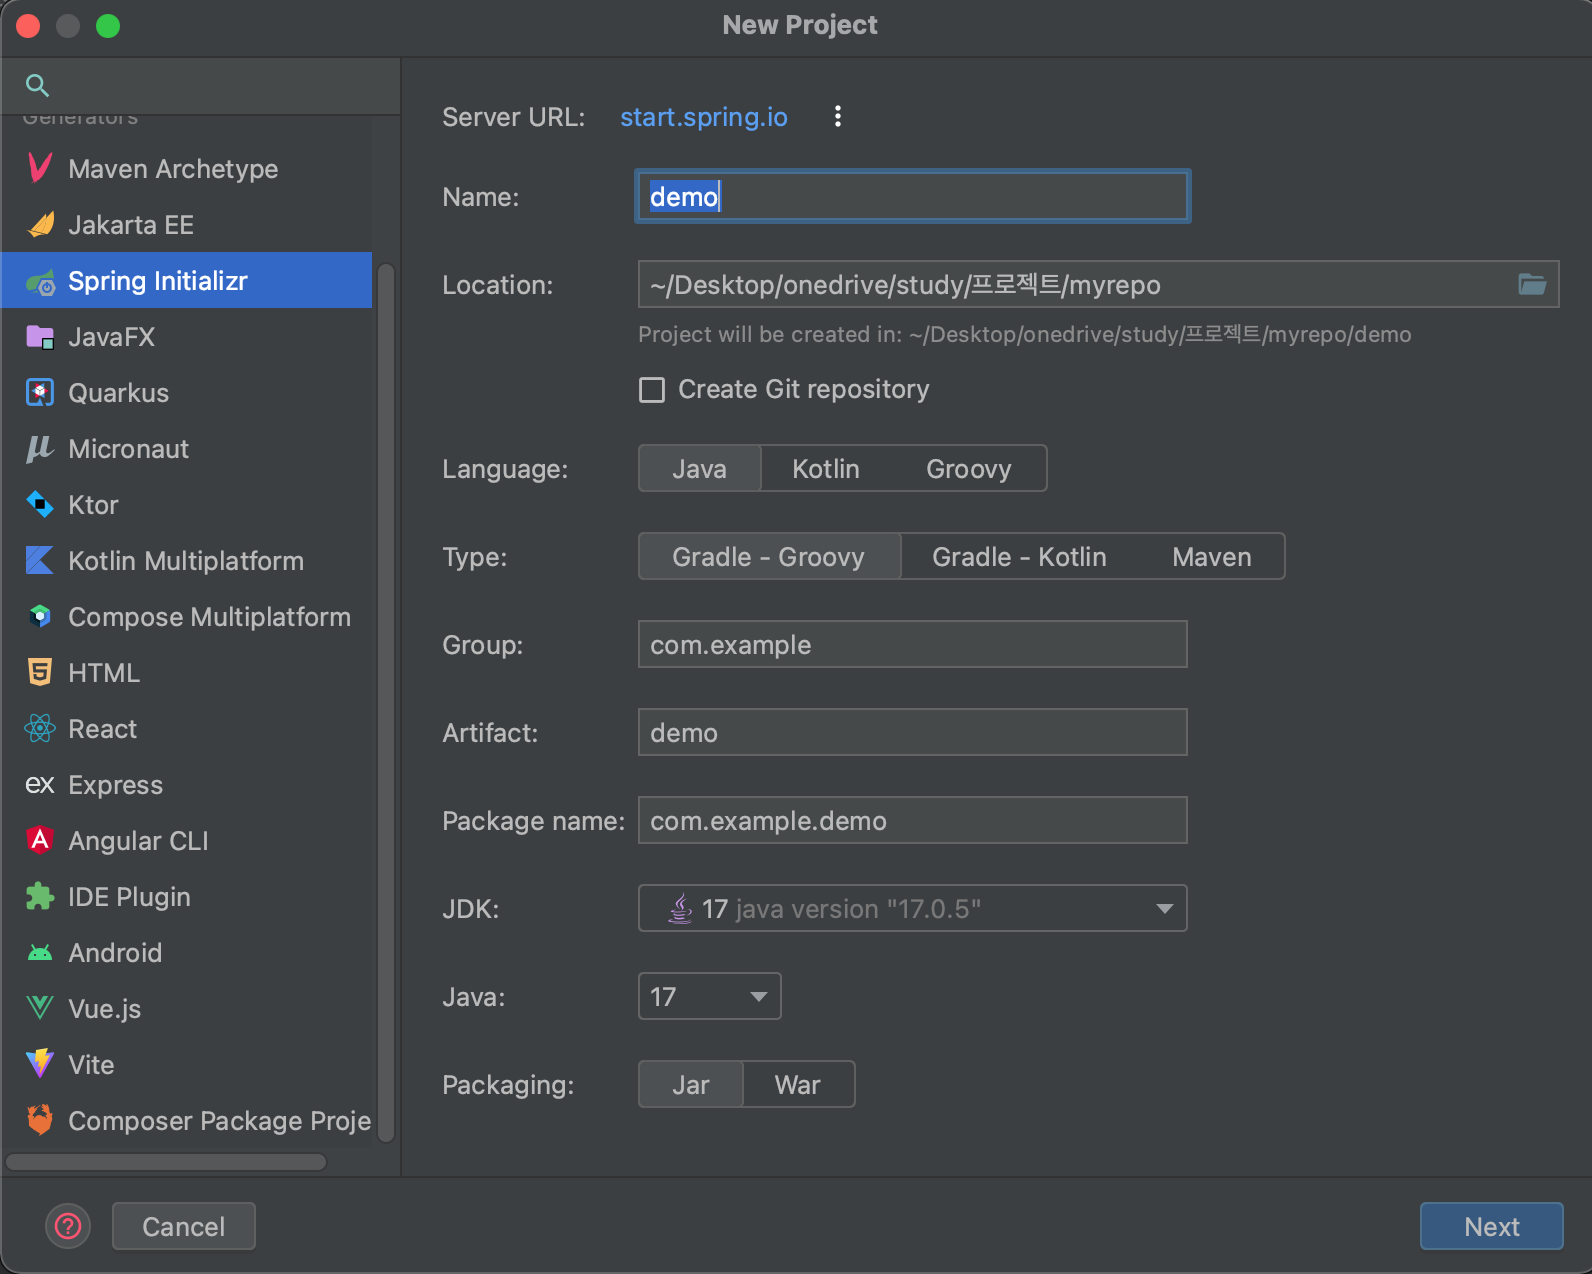The width and height of the screenshot is (1592, 1274).
Task: Select the HTML generator entry
Action: click(x=187, y=673)
